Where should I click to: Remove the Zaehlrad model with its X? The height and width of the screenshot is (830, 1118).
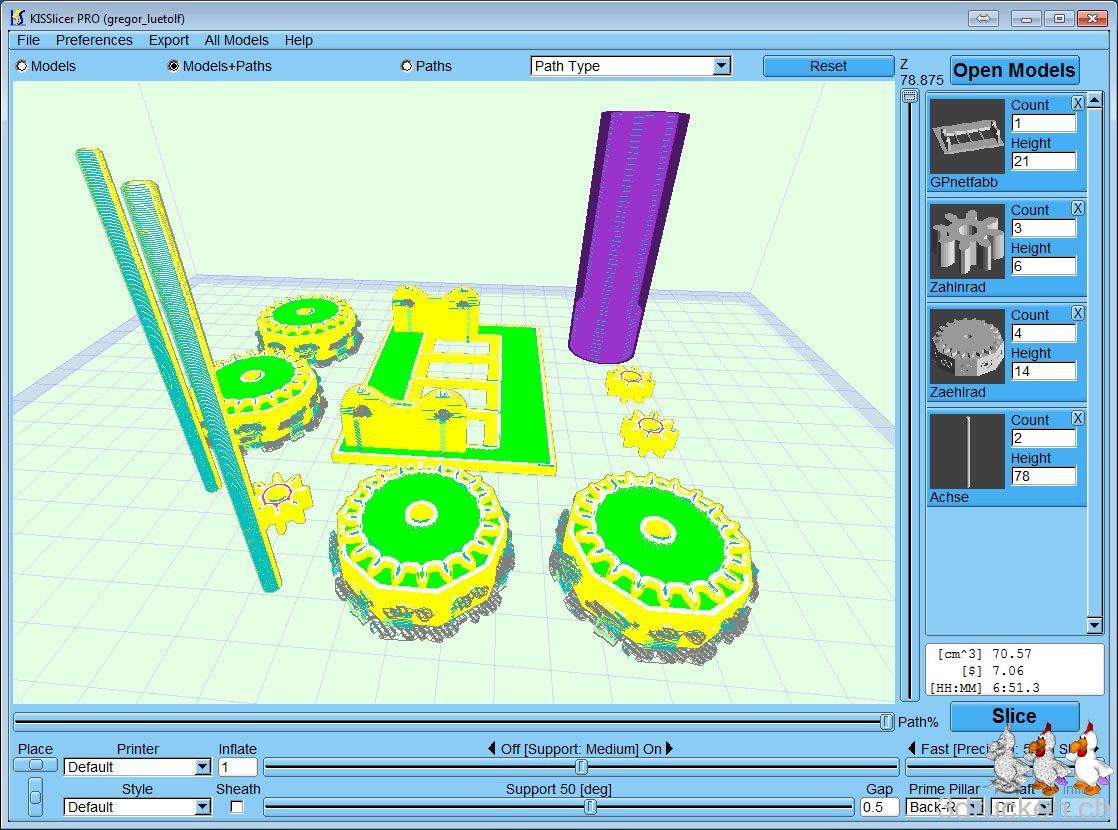pos(1077,313)
